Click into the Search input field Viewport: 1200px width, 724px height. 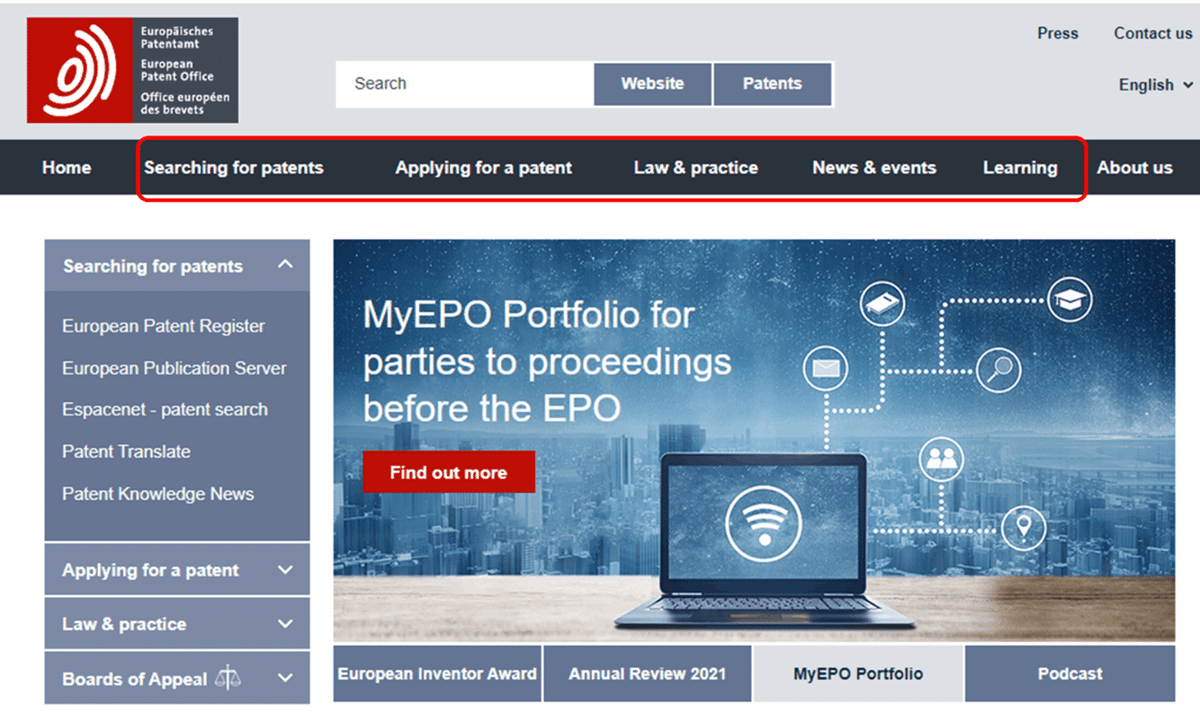point(465,84)
